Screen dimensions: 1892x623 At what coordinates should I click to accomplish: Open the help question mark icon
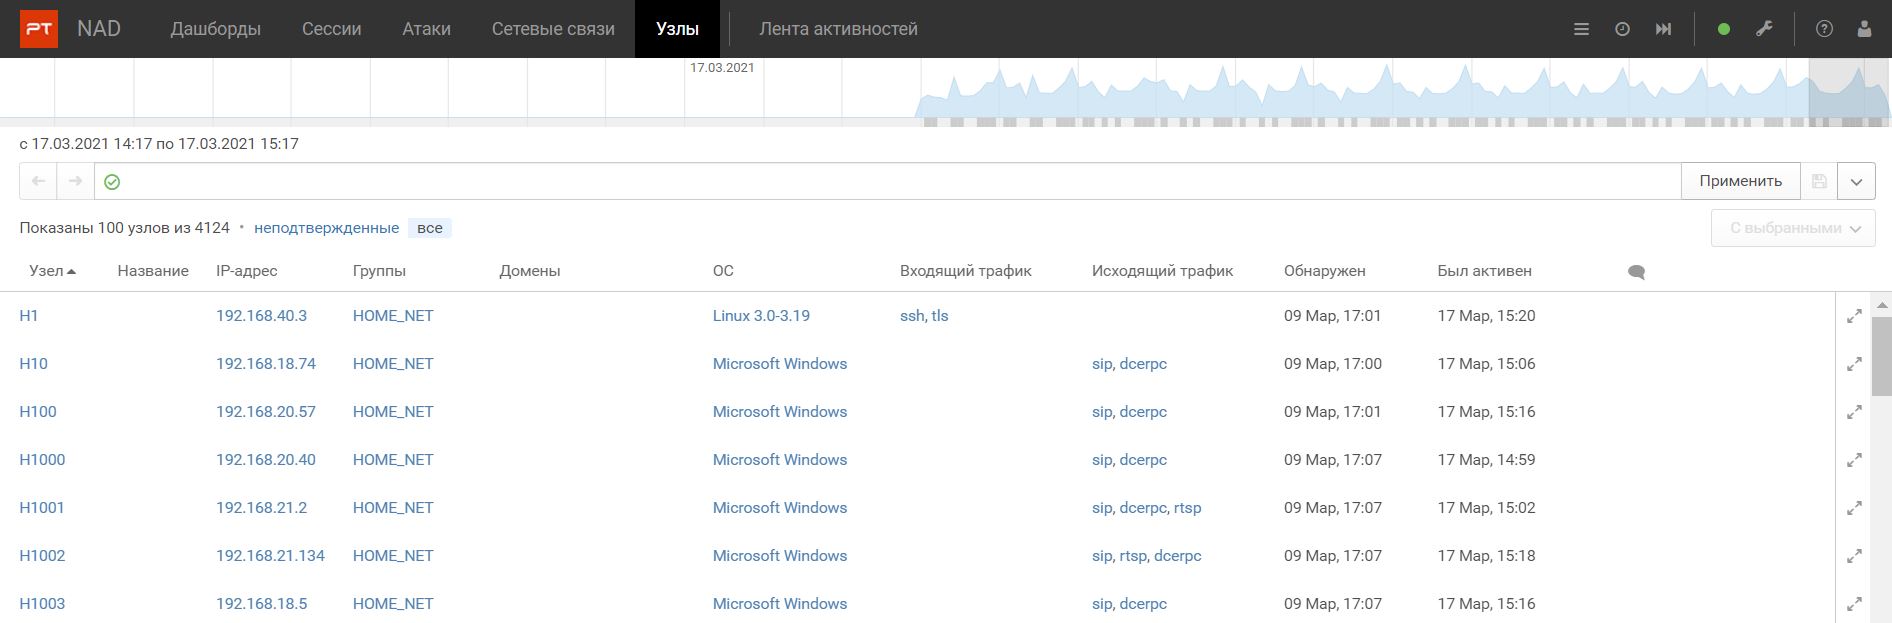coord(1824,29)
